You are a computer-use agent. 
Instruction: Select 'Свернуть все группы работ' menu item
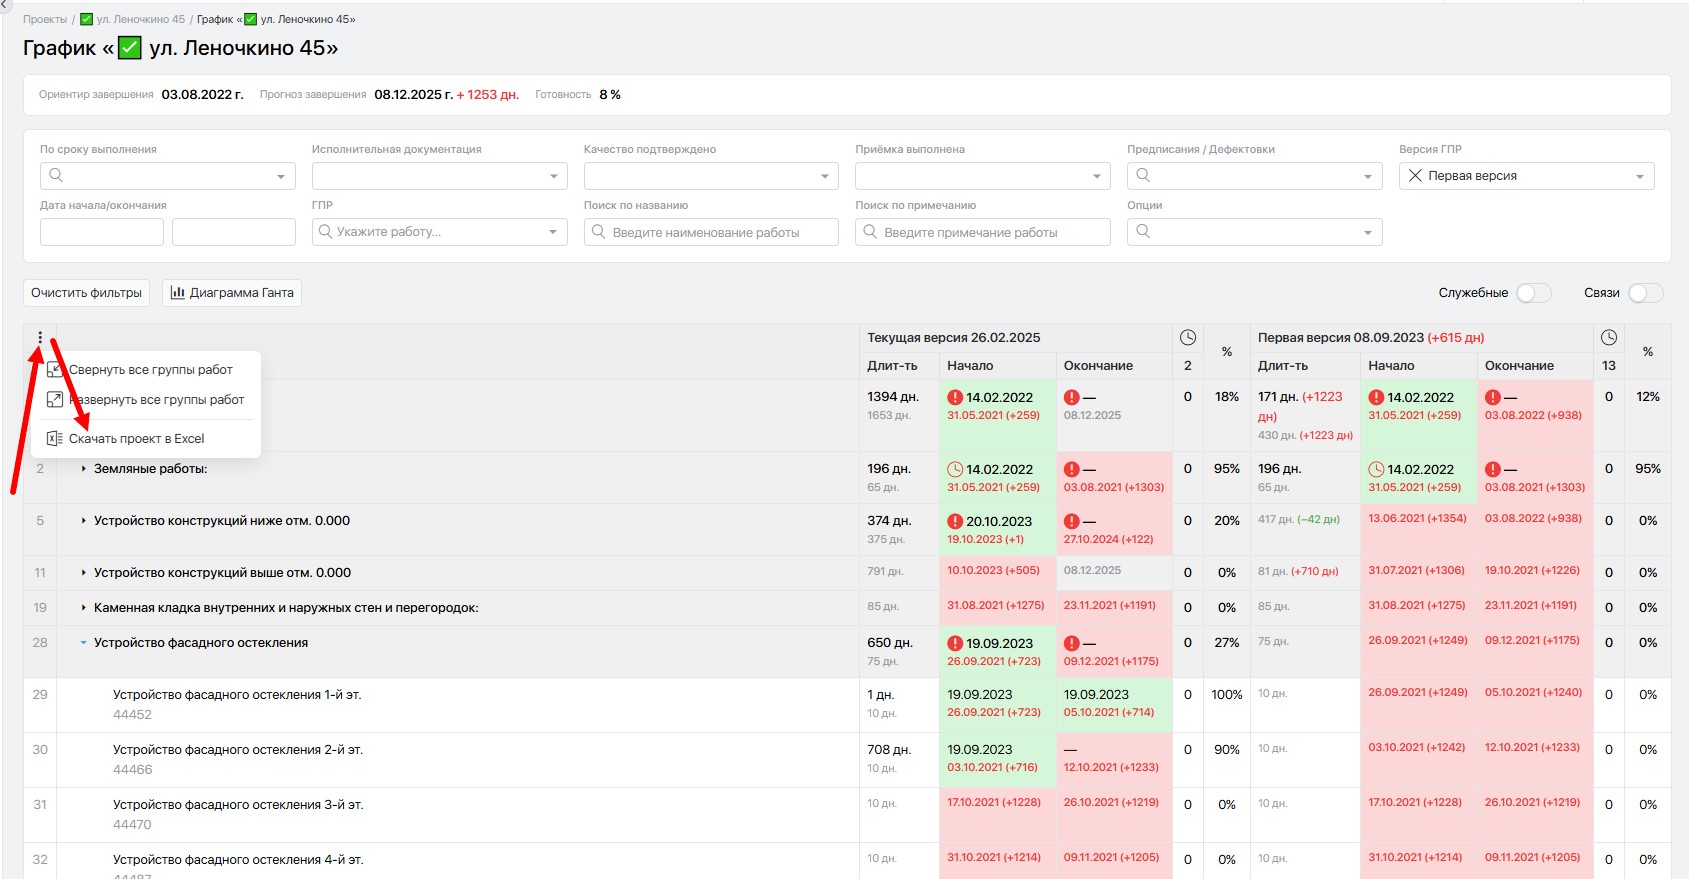[x=150, y=369]
